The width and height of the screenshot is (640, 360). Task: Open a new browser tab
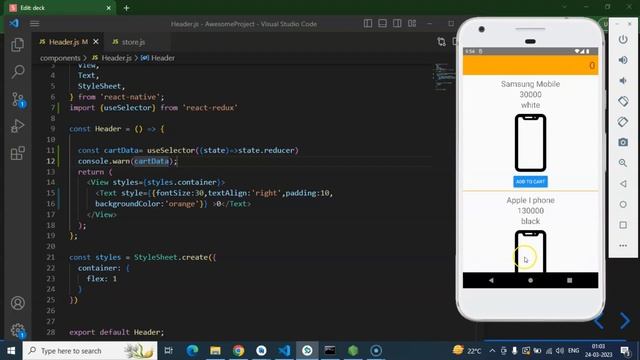pos(127,8)
